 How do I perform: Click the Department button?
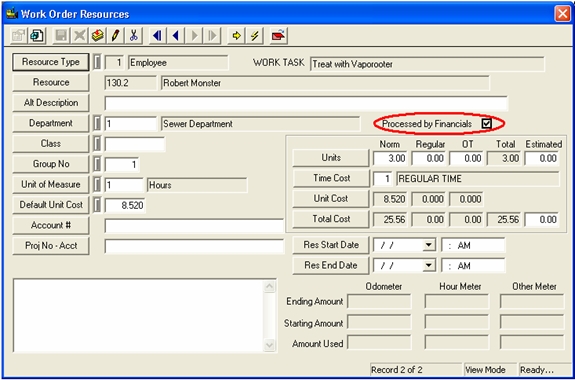51,124
